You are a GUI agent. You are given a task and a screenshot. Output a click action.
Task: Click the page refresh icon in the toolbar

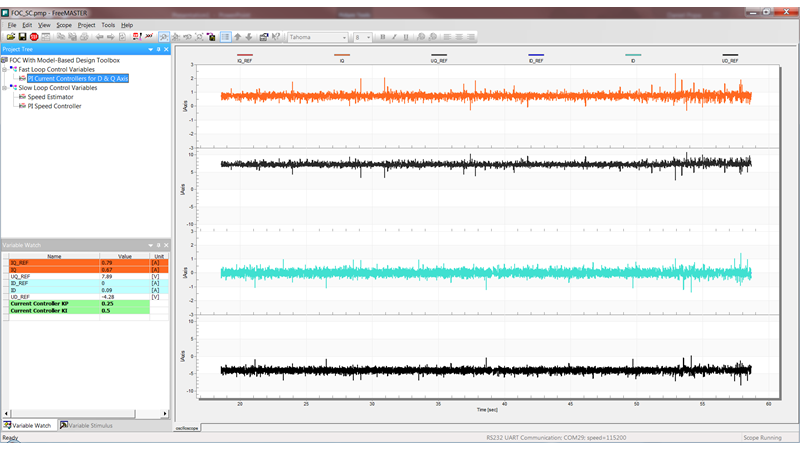[x=122, y=37]
